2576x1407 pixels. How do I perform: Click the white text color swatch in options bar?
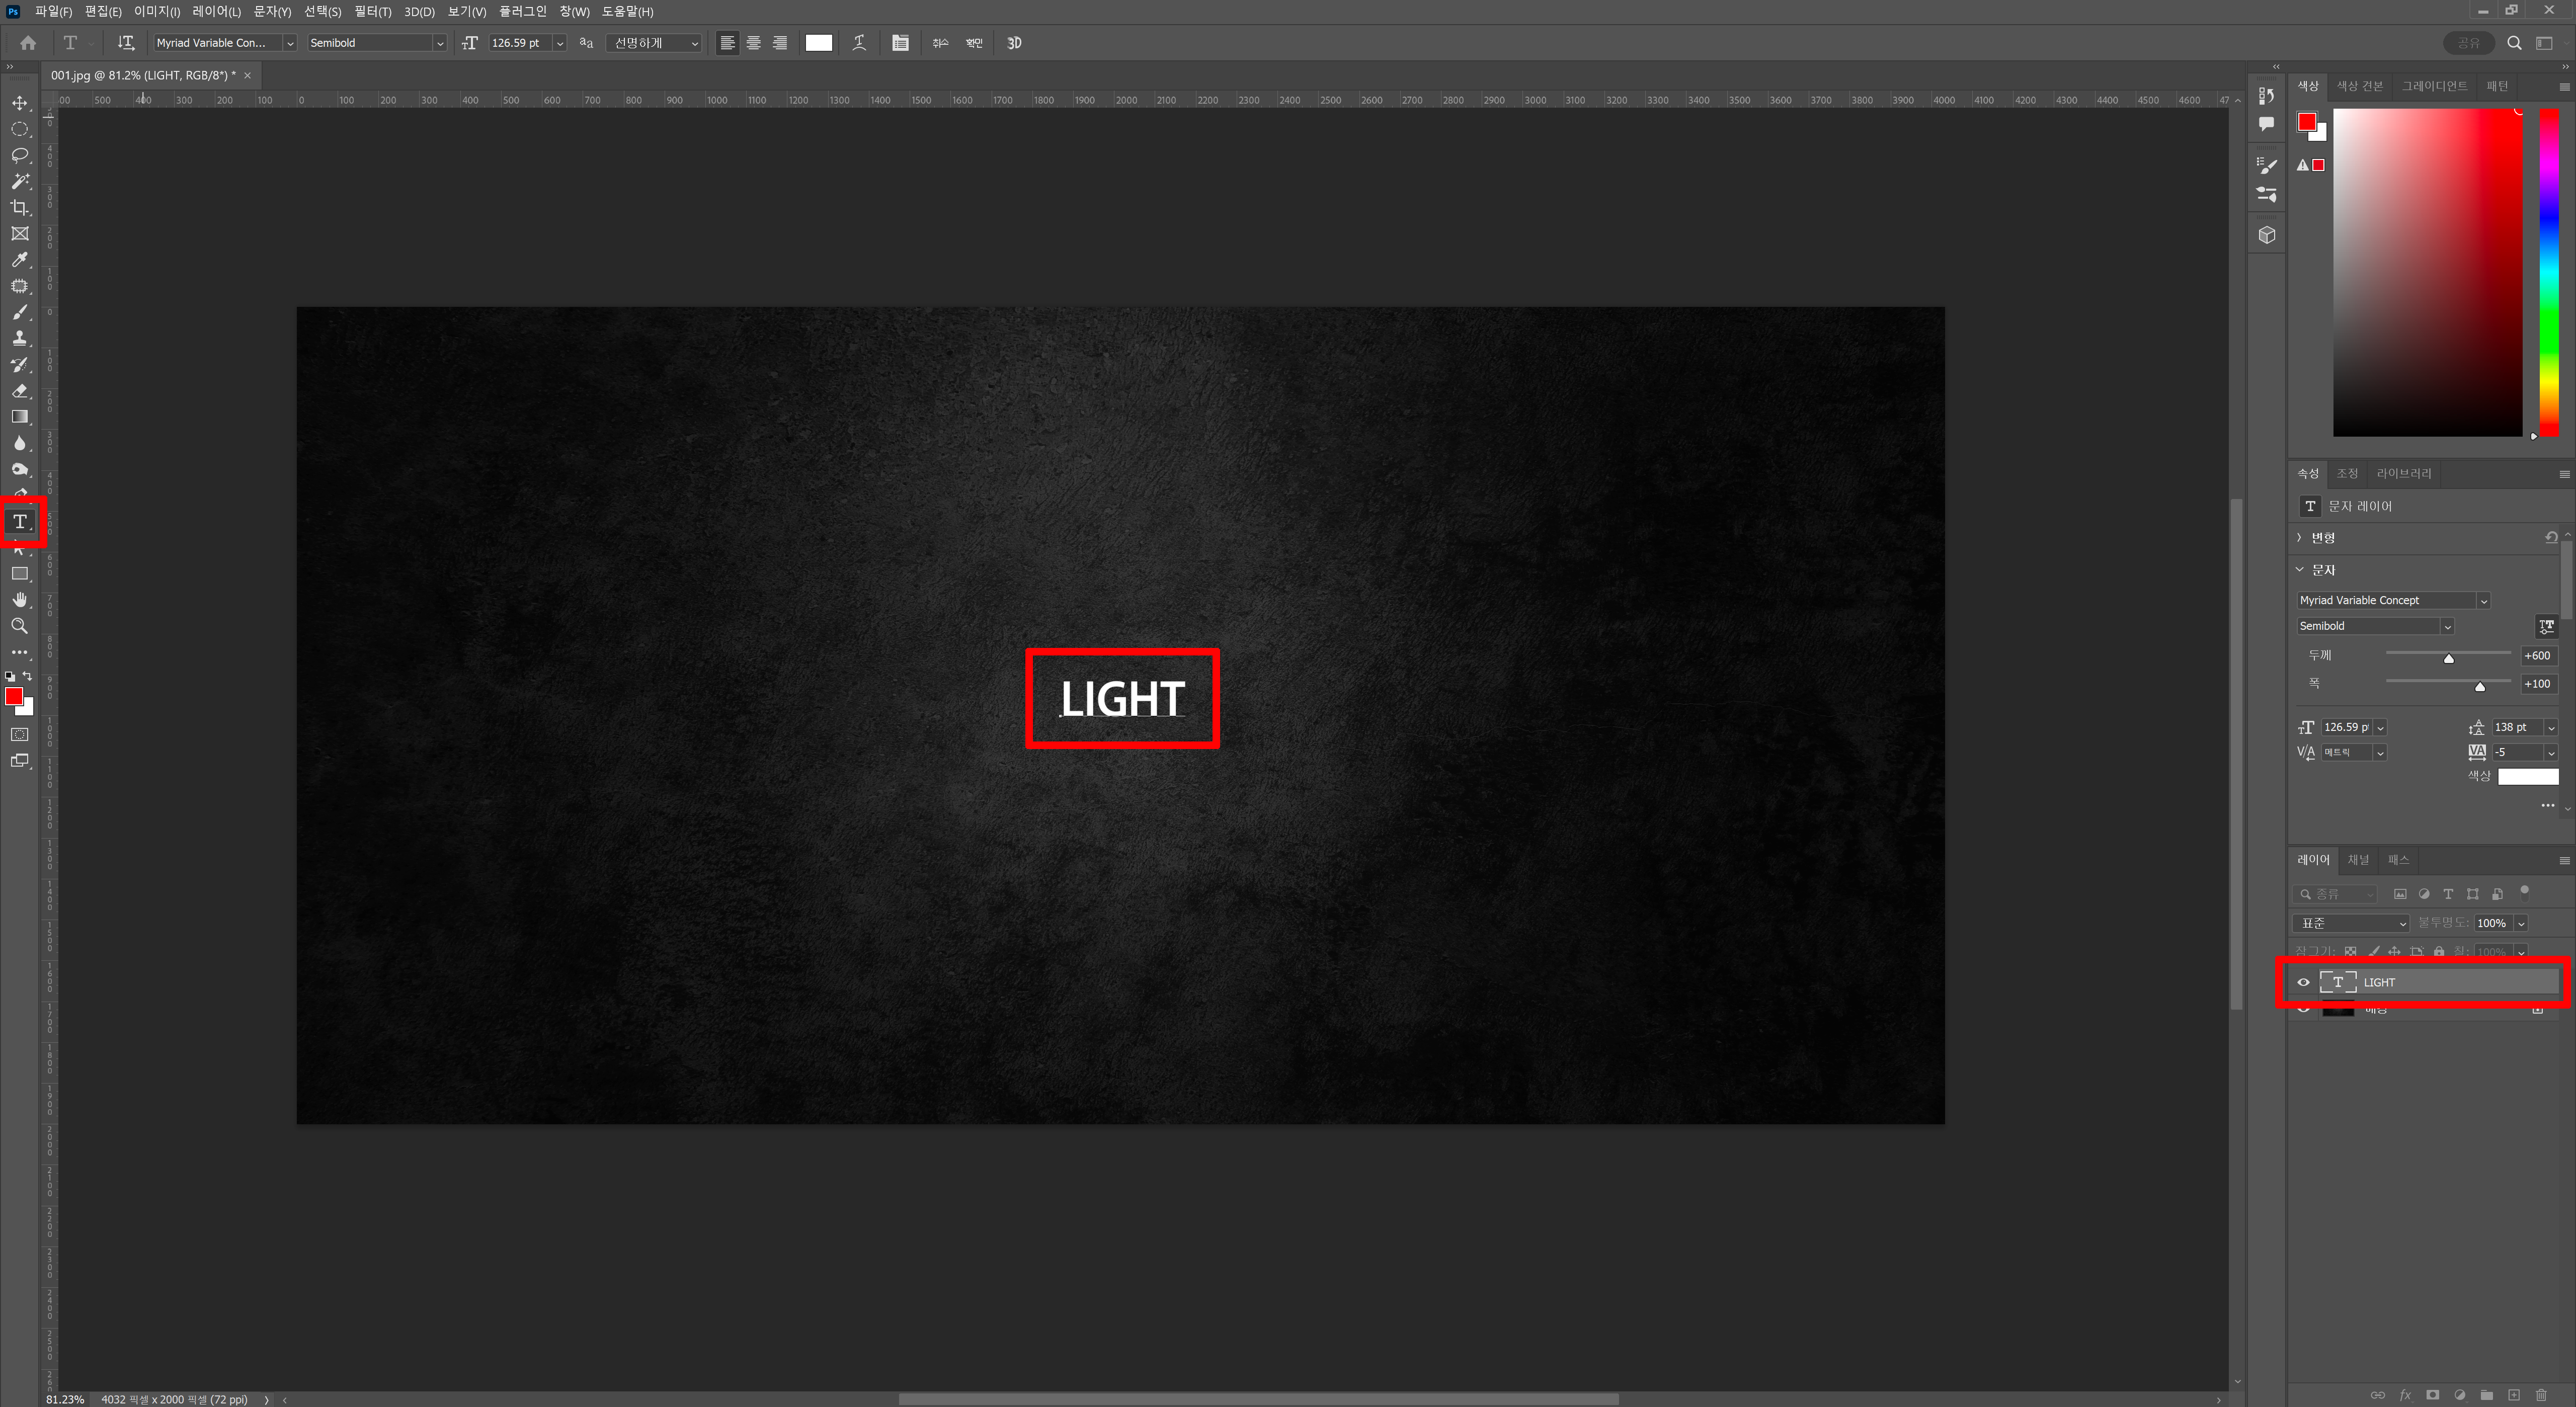[818, 43]
